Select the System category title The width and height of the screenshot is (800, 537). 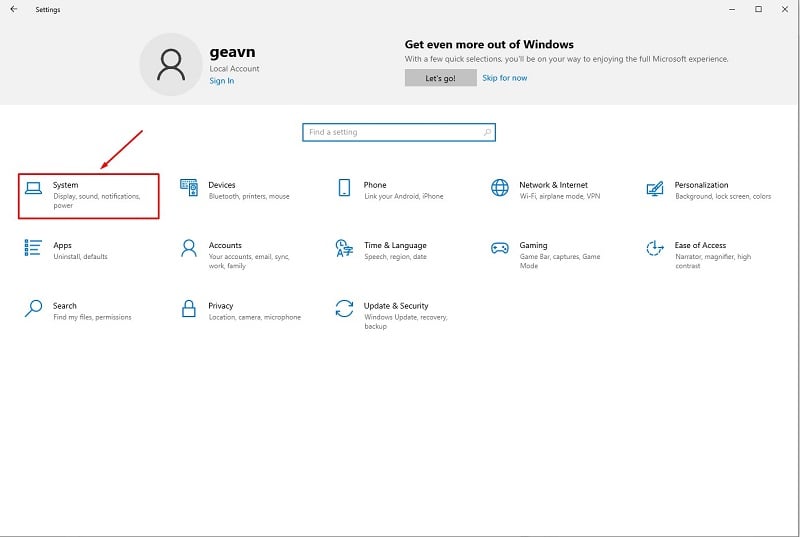tap(65, 185)
